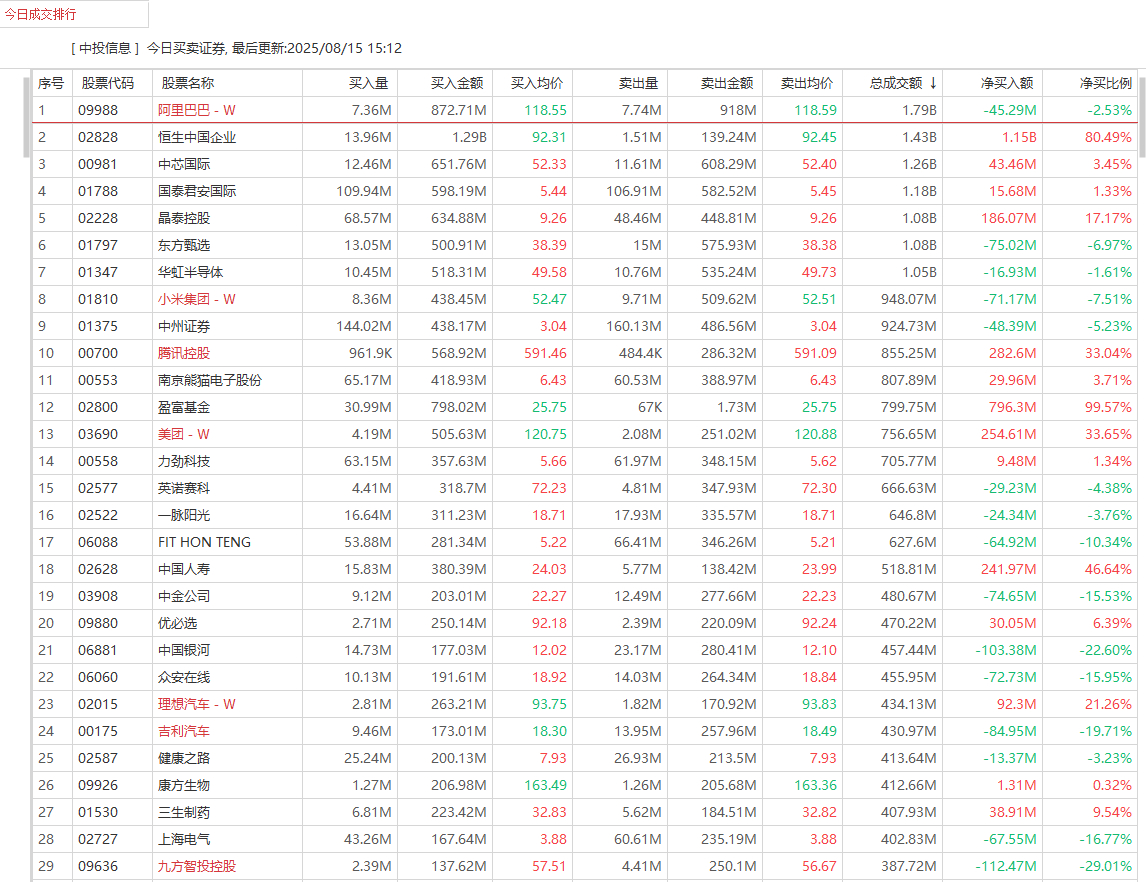Image resolution: width=1146 pixels, height=882 pixels.
Task: Click the sort arrow beside 总成交额
Action: point(933,83)
